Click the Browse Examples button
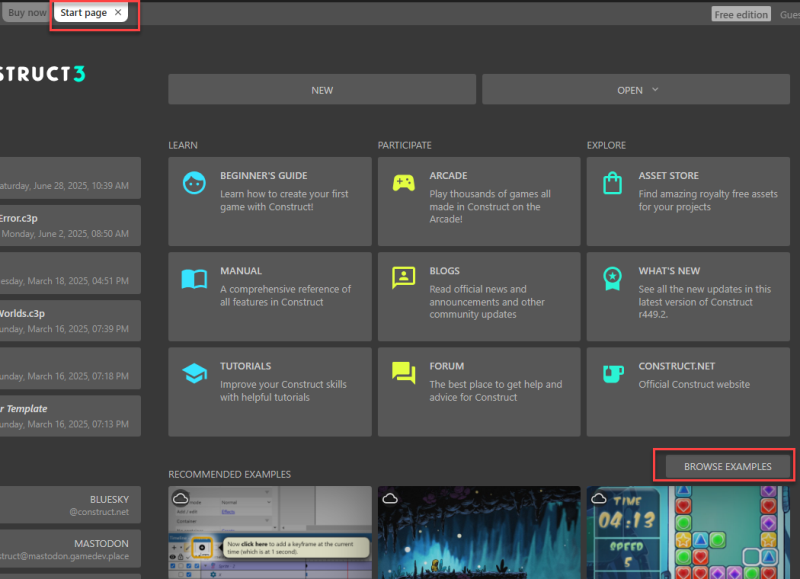 [728, 466]
